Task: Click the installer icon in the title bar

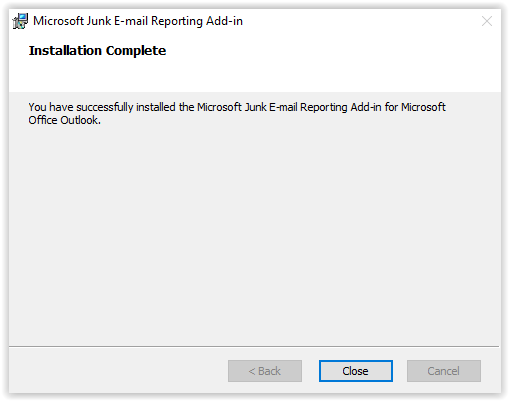Action: click(20, 21)
